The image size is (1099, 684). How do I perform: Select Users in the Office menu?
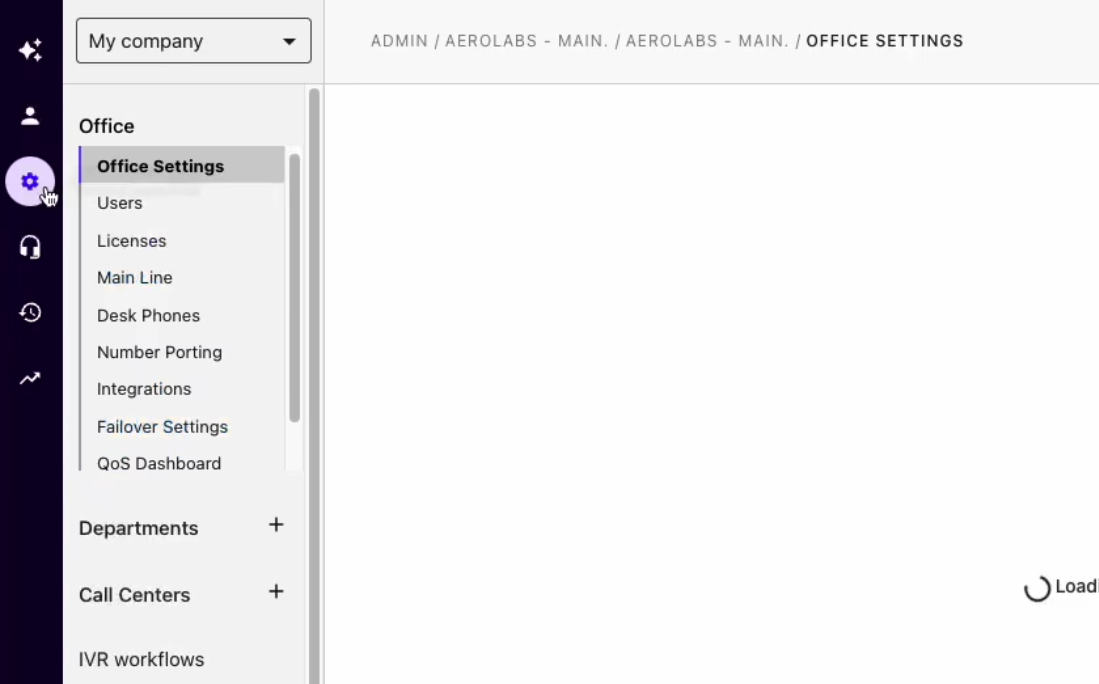click(119, 203)
